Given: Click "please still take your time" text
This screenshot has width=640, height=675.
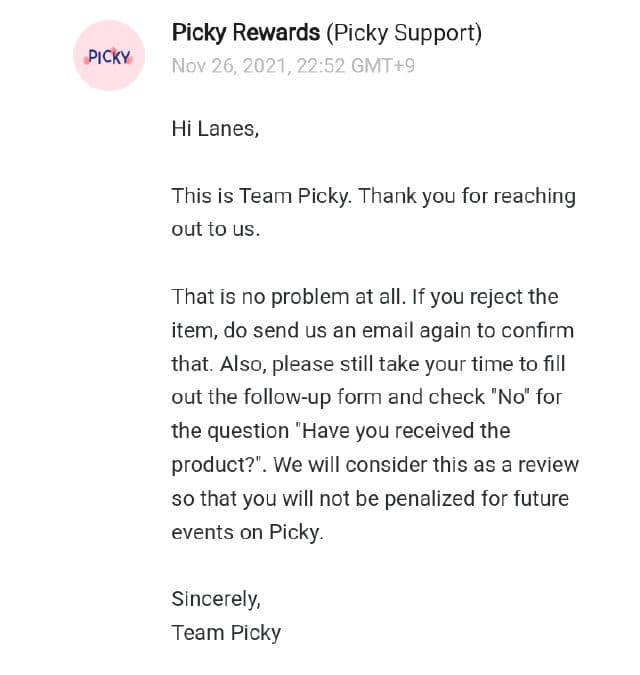Looking at the screenshot, I should pos(400,364).
